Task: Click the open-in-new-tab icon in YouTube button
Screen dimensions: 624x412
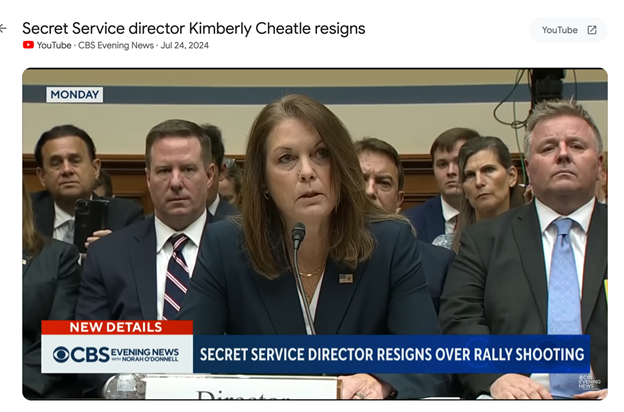Action: [592, 30]
